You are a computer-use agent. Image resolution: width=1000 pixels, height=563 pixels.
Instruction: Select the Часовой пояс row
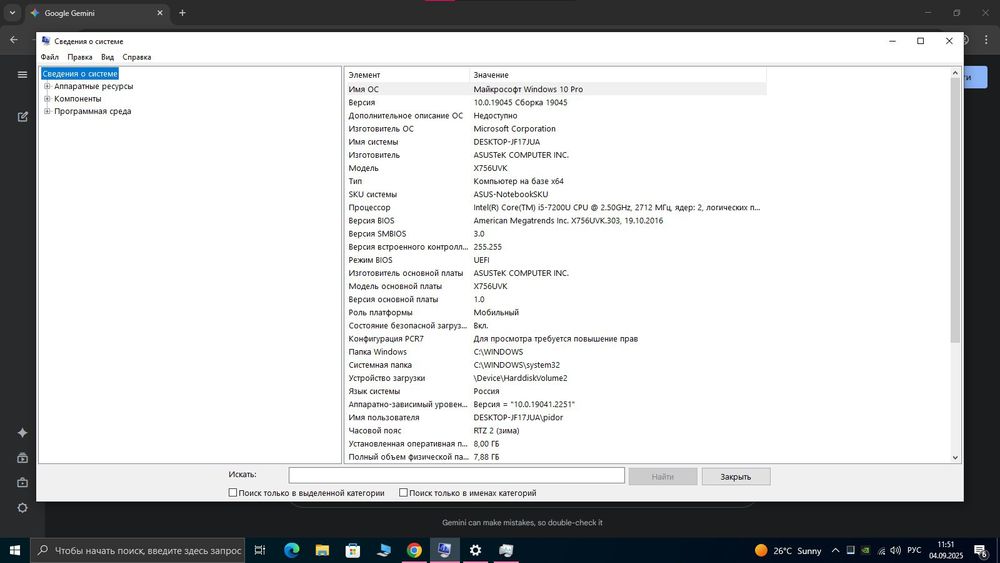555,430
